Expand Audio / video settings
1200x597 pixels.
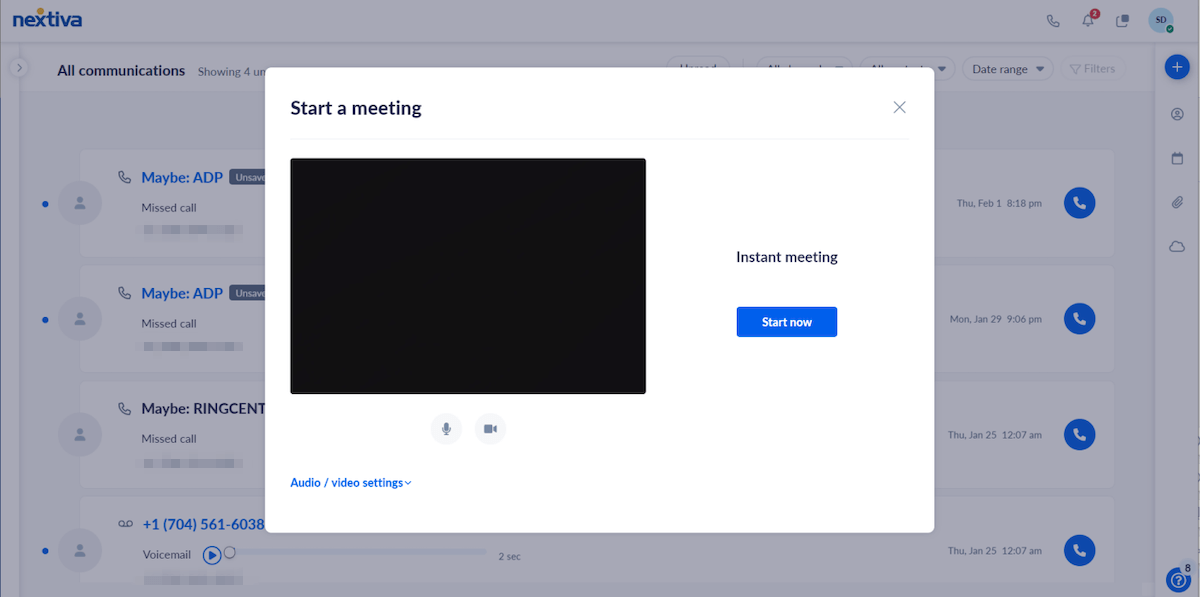pos(350,483)
